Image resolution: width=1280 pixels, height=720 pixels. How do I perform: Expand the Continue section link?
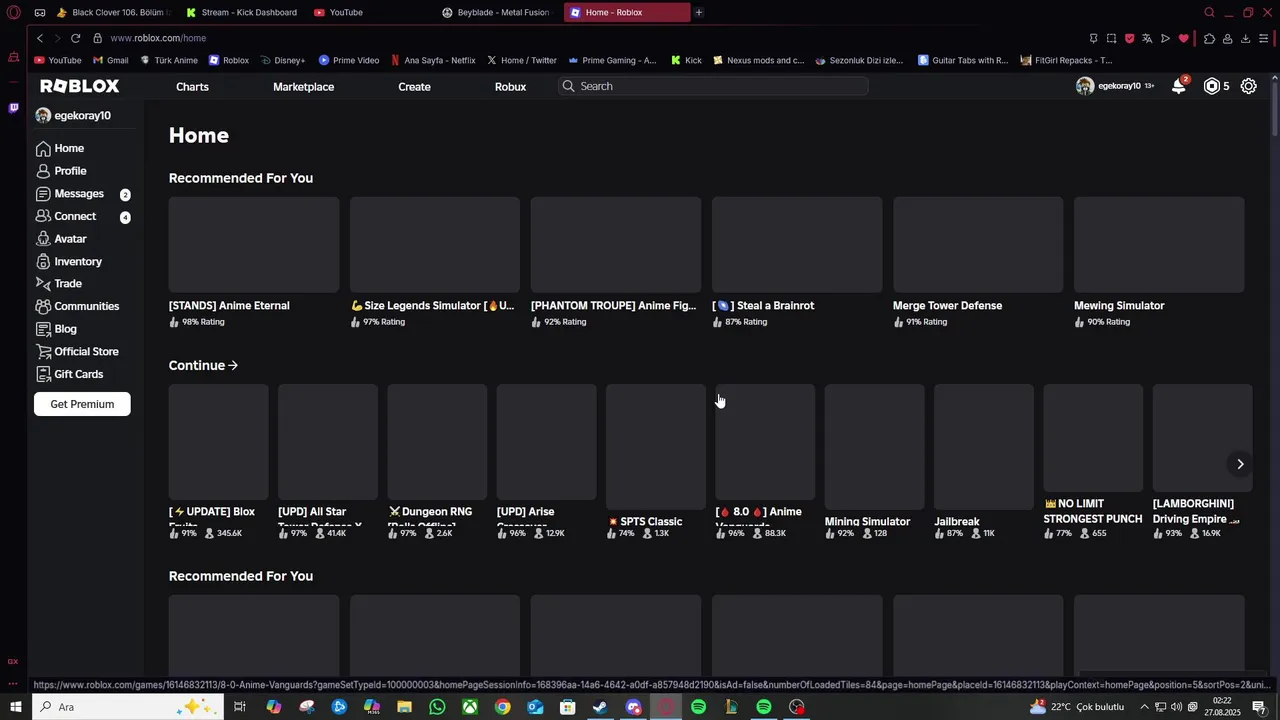pyautogui.click(x=203, y=365)
